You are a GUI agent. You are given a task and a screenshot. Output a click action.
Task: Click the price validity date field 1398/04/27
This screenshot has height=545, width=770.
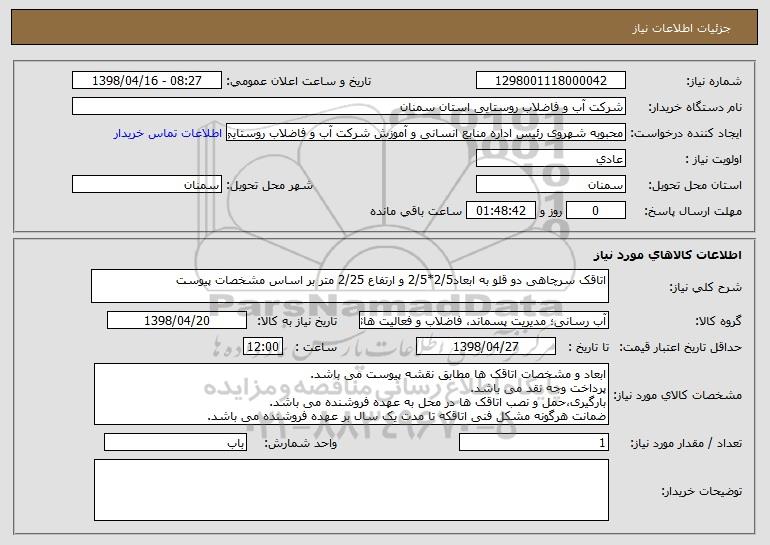tap(486, 347)
